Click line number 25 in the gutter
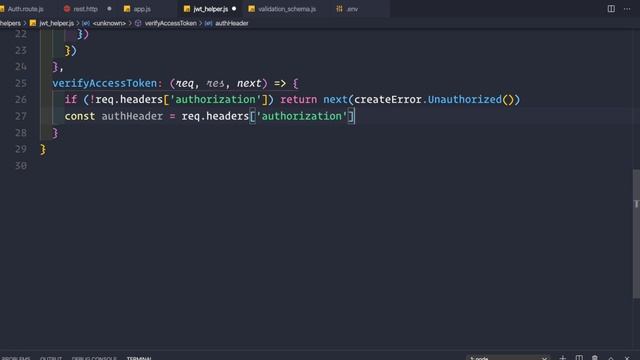 coord(21,83)
